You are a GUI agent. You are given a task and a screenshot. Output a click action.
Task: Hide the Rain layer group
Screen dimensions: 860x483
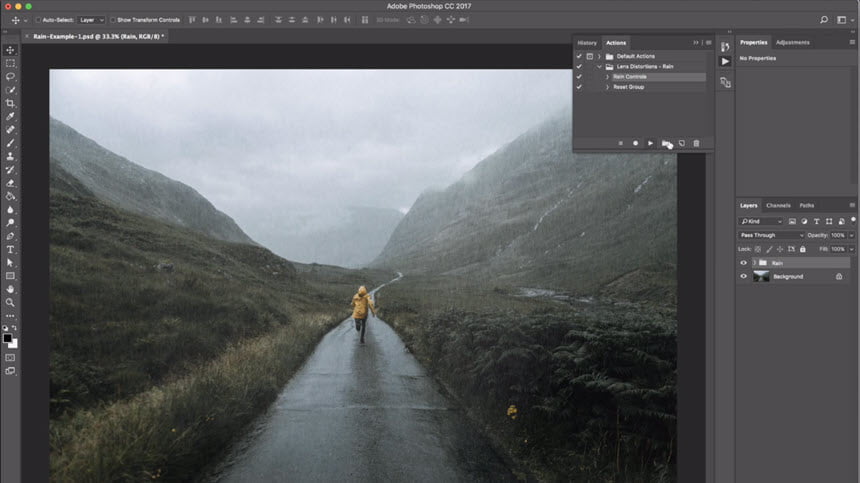(744, 263)
